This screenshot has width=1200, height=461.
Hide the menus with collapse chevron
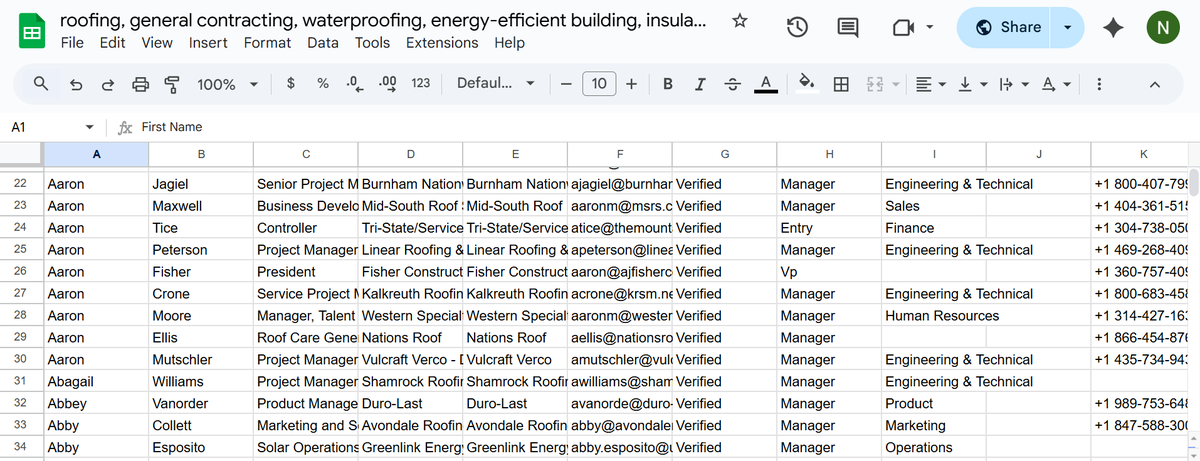[x=1155, y=84]
